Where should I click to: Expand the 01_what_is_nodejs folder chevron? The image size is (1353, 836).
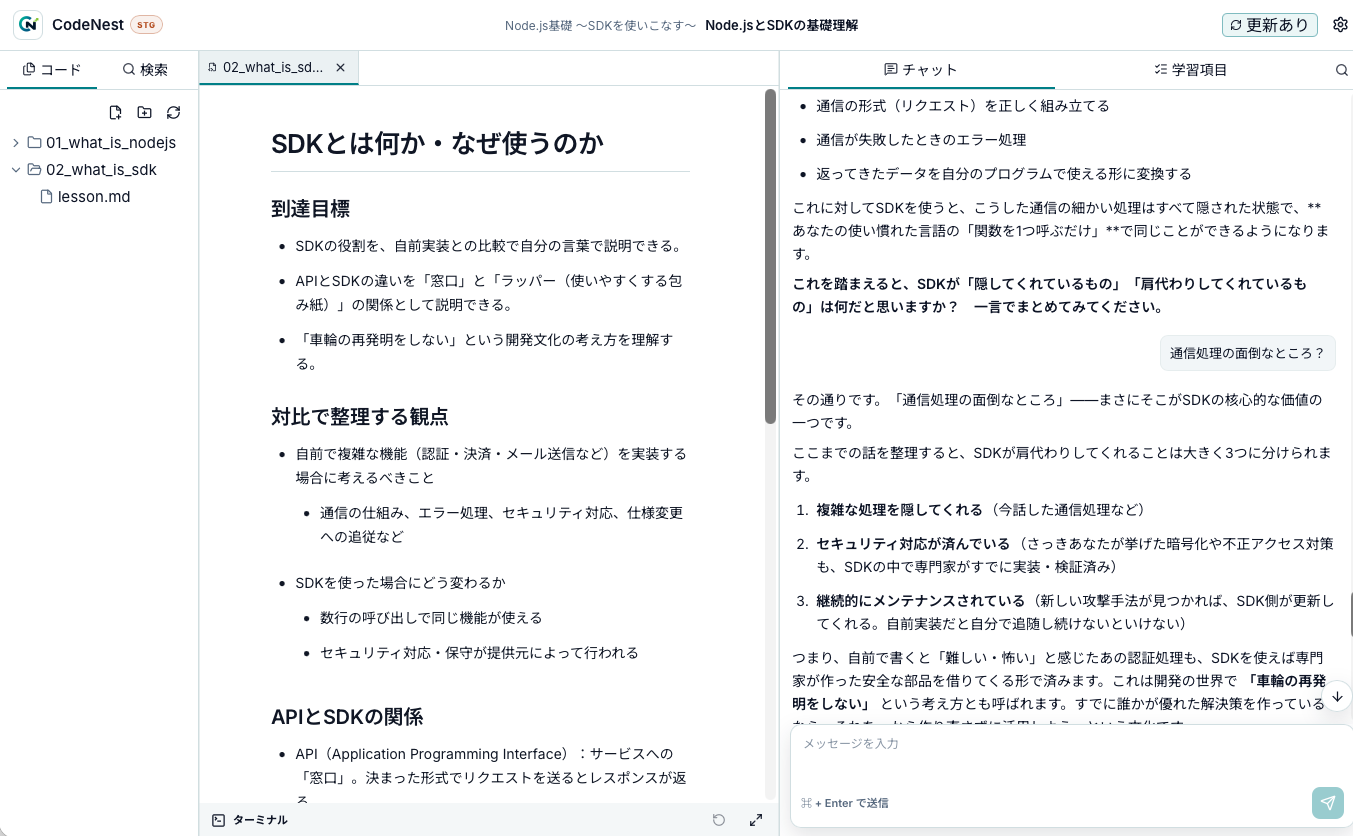tap(16, 143)
